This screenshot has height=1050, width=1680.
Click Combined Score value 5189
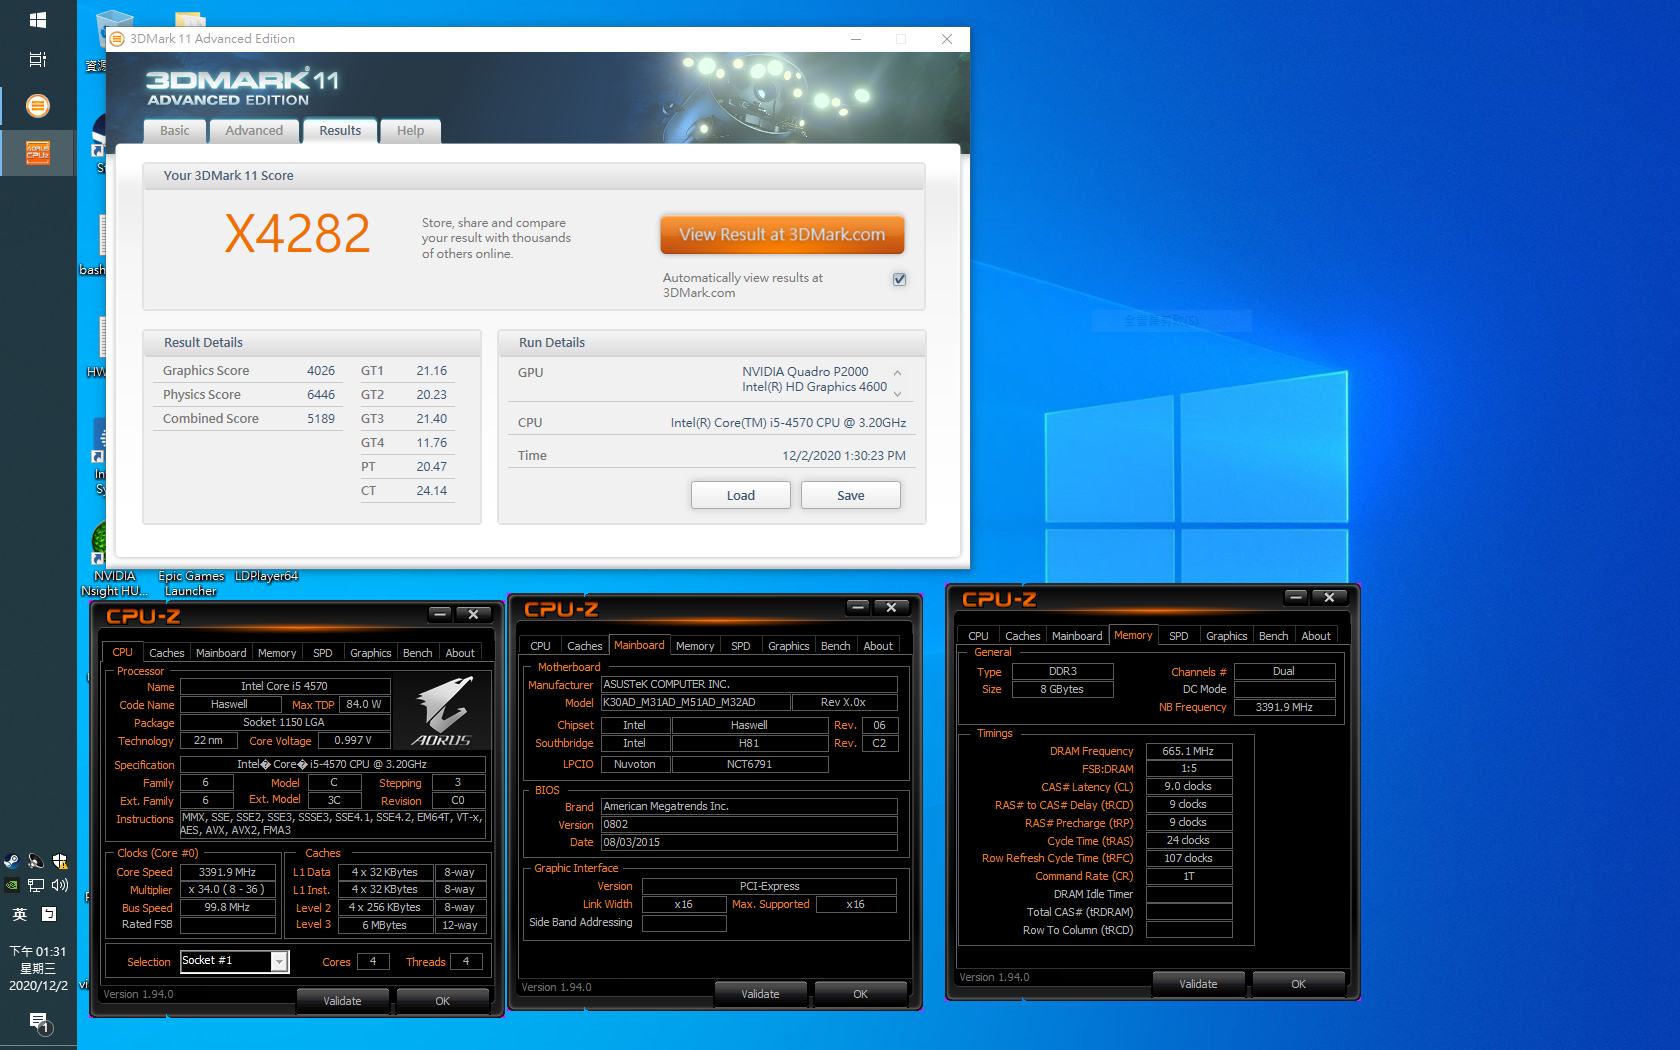click(320, 419)
